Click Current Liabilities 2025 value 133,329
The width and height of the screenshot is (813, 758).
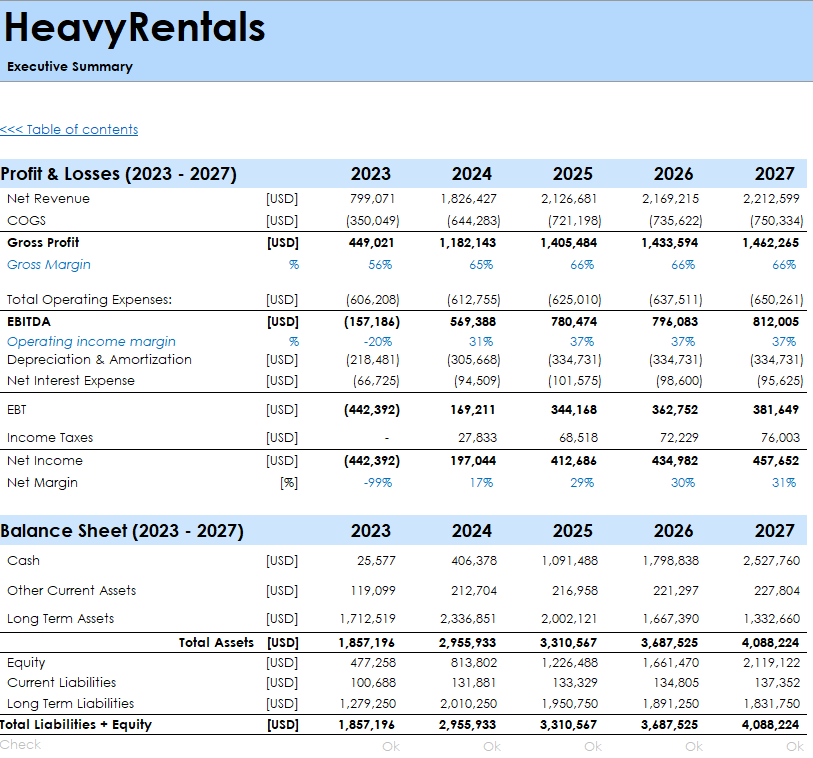(575, 682)
